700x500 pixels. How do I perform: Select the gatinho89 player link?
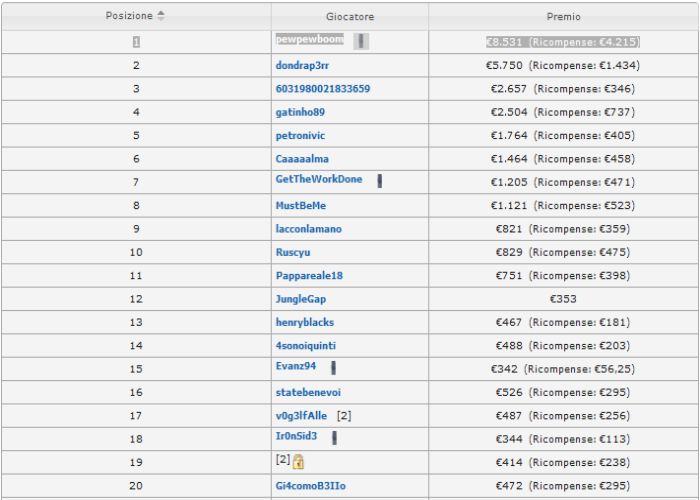[x=300, y=112]
